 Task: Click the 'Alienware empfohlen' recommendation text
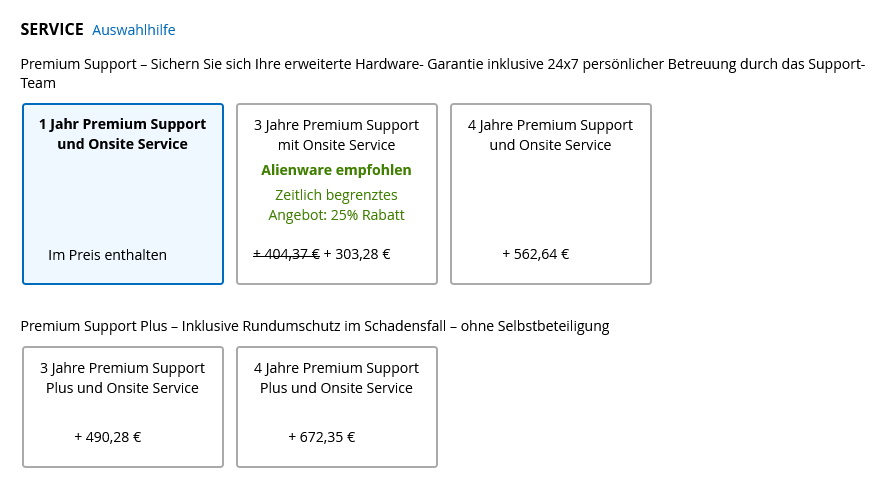[x=336, y=170]
